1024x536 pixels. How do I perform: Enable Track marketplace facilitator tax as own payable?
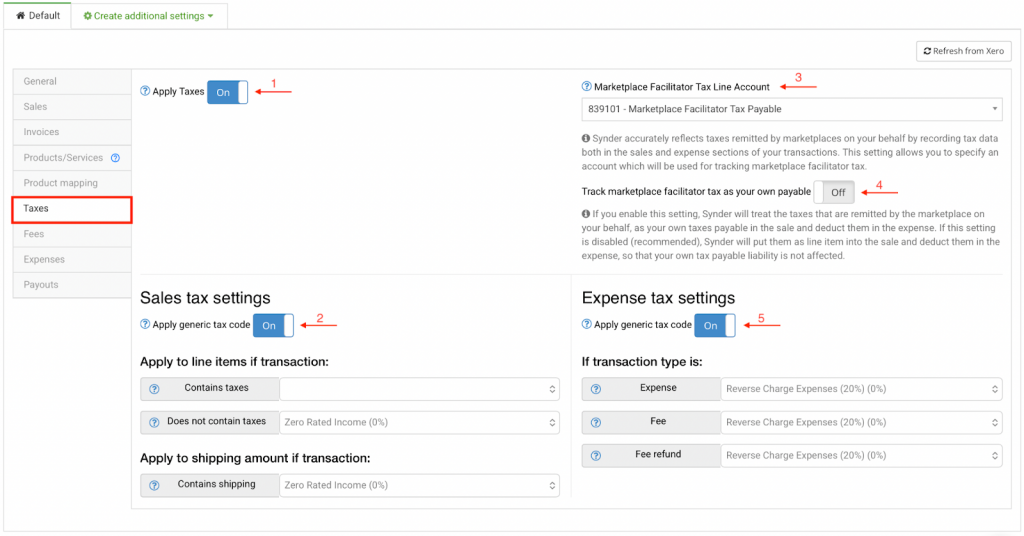[x=834, y=192]
